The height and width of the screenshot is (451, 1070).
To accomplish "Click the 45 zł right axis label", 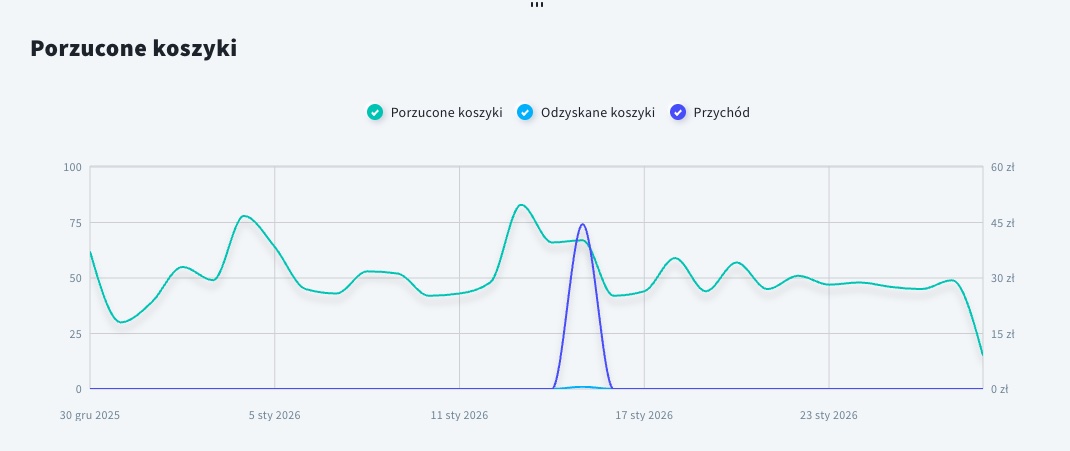I will point(1003,223).
